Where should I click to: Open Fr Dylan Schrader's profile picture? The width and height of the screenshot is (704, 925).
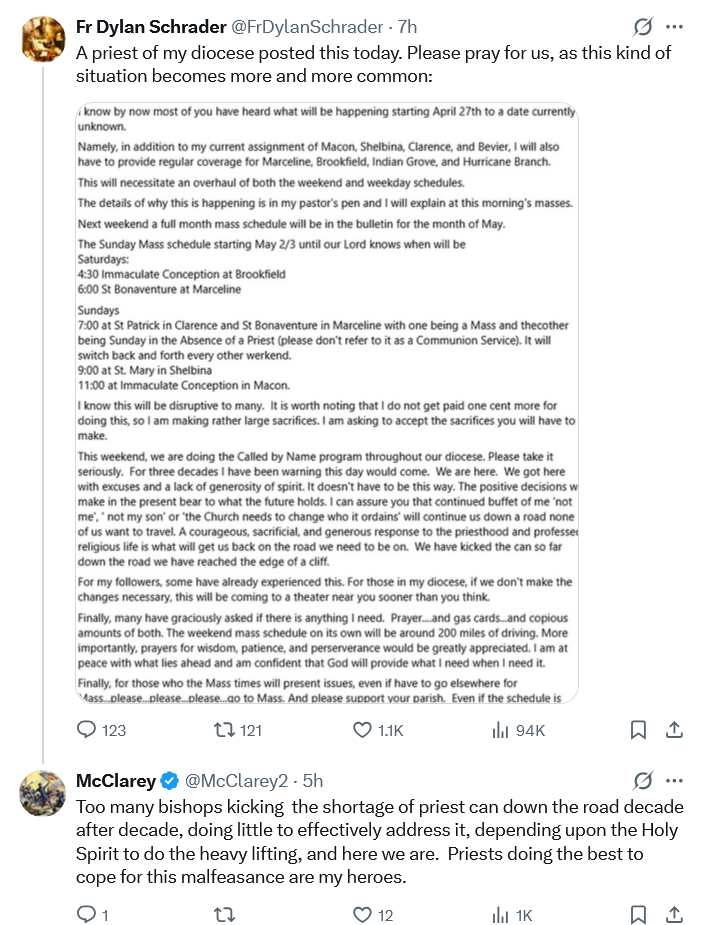click(43, 40)
